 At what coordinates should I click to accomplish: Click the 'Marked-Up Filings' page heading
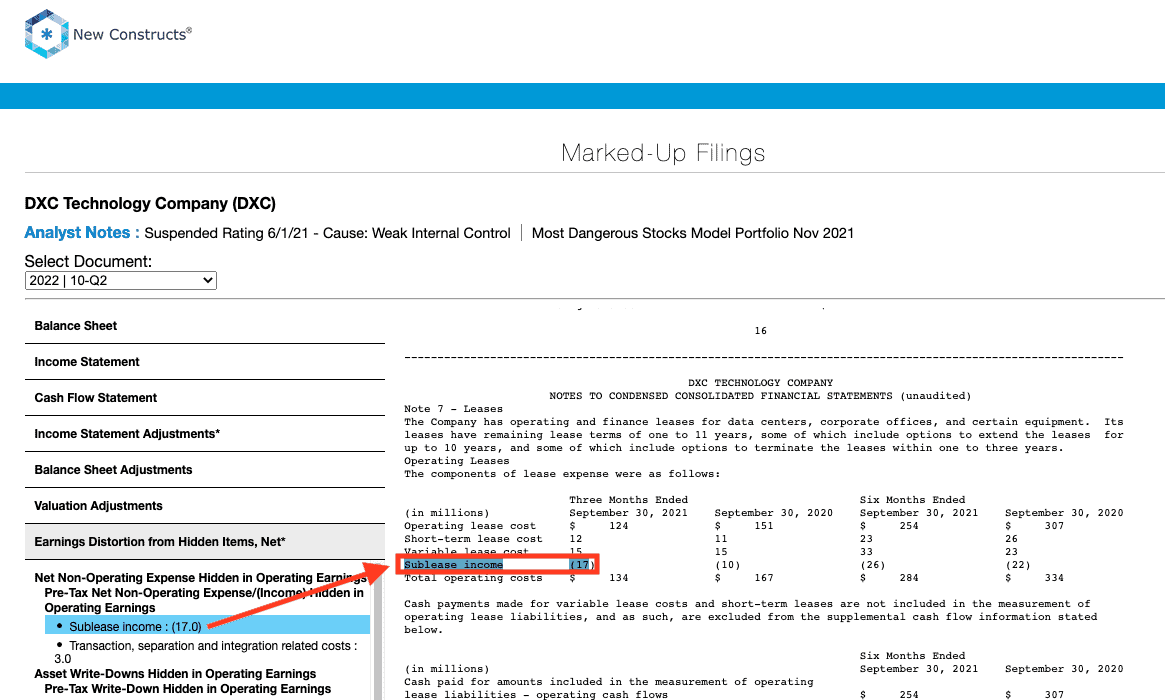coord(663,153)
